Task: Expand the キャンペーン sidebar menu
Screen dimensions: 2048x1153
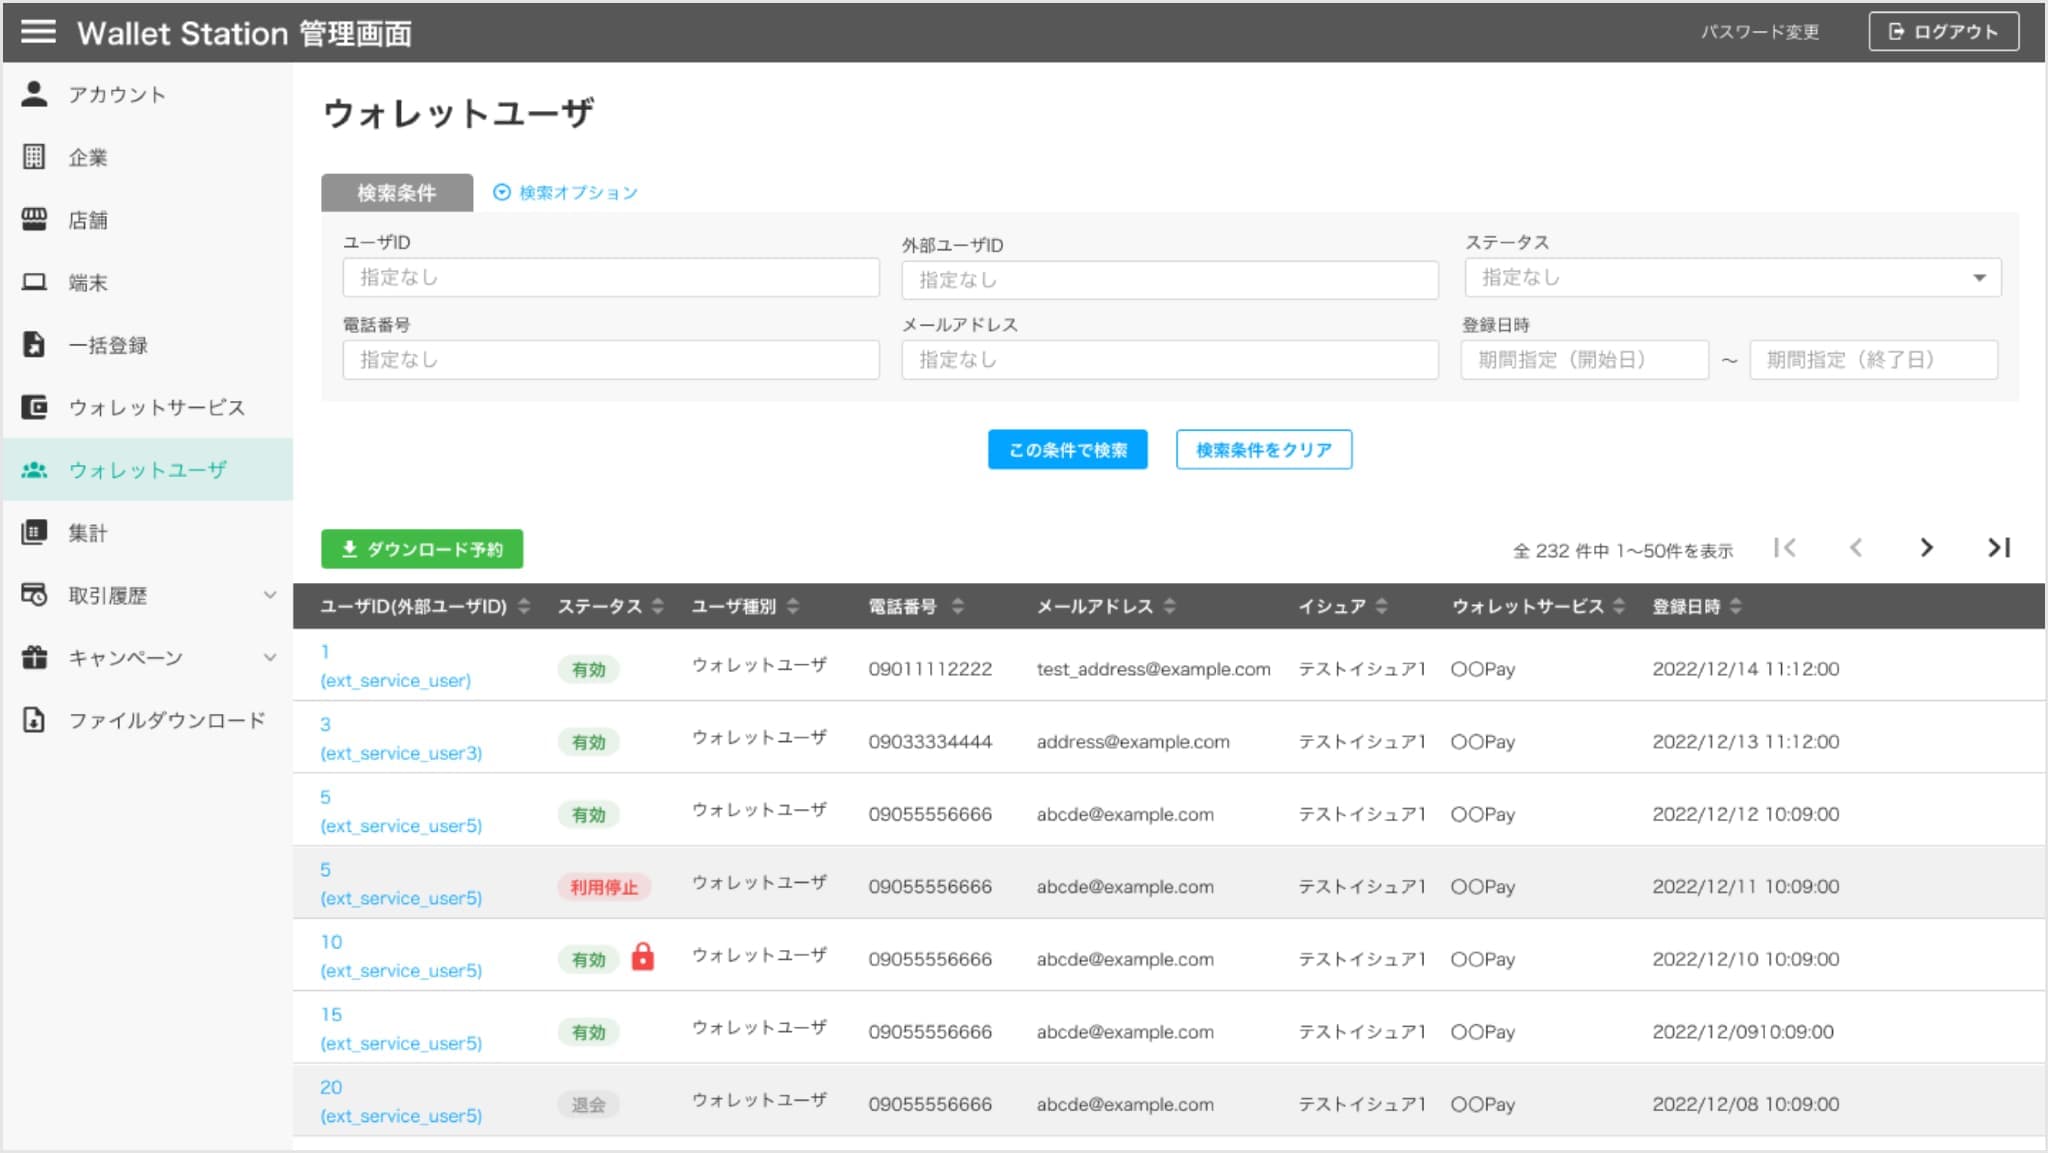Action: (x=269, y=657)
